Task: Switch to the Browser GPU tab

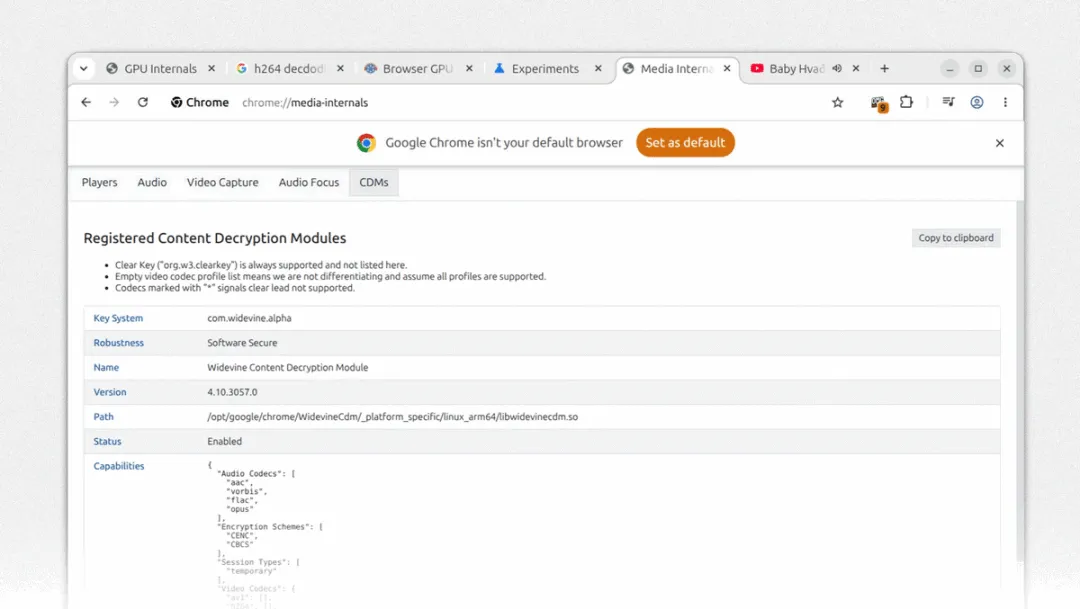Action: pyautogui.click(x=410, y=69)
